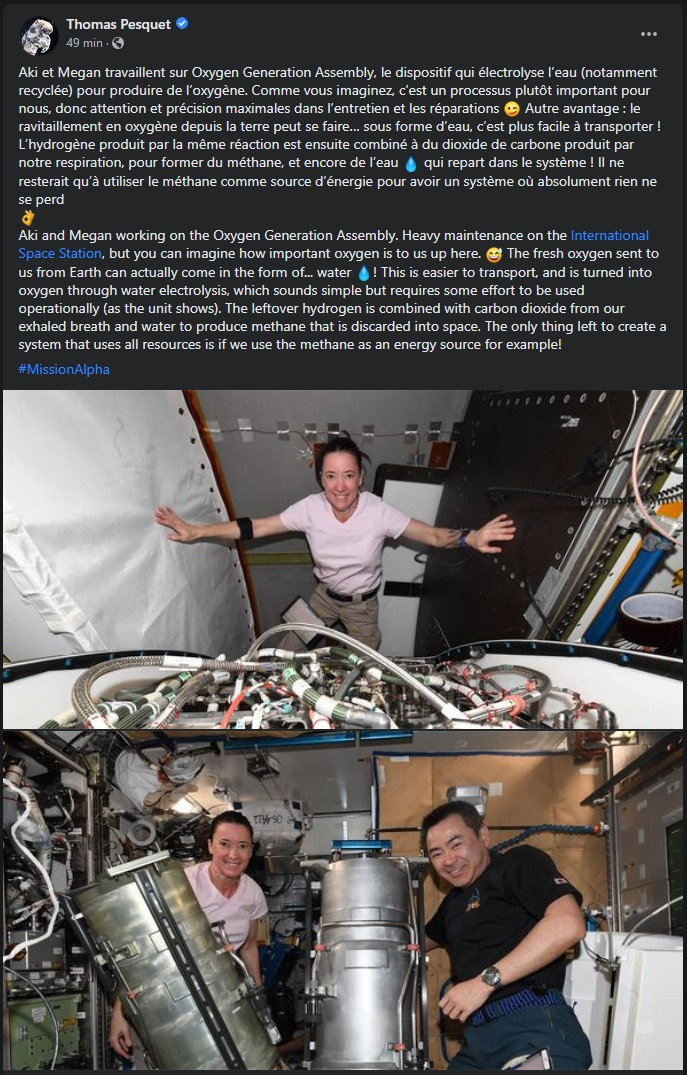Open the post options three-dot menu
This screenshot has height=1075, width=687.
point(649,34)
